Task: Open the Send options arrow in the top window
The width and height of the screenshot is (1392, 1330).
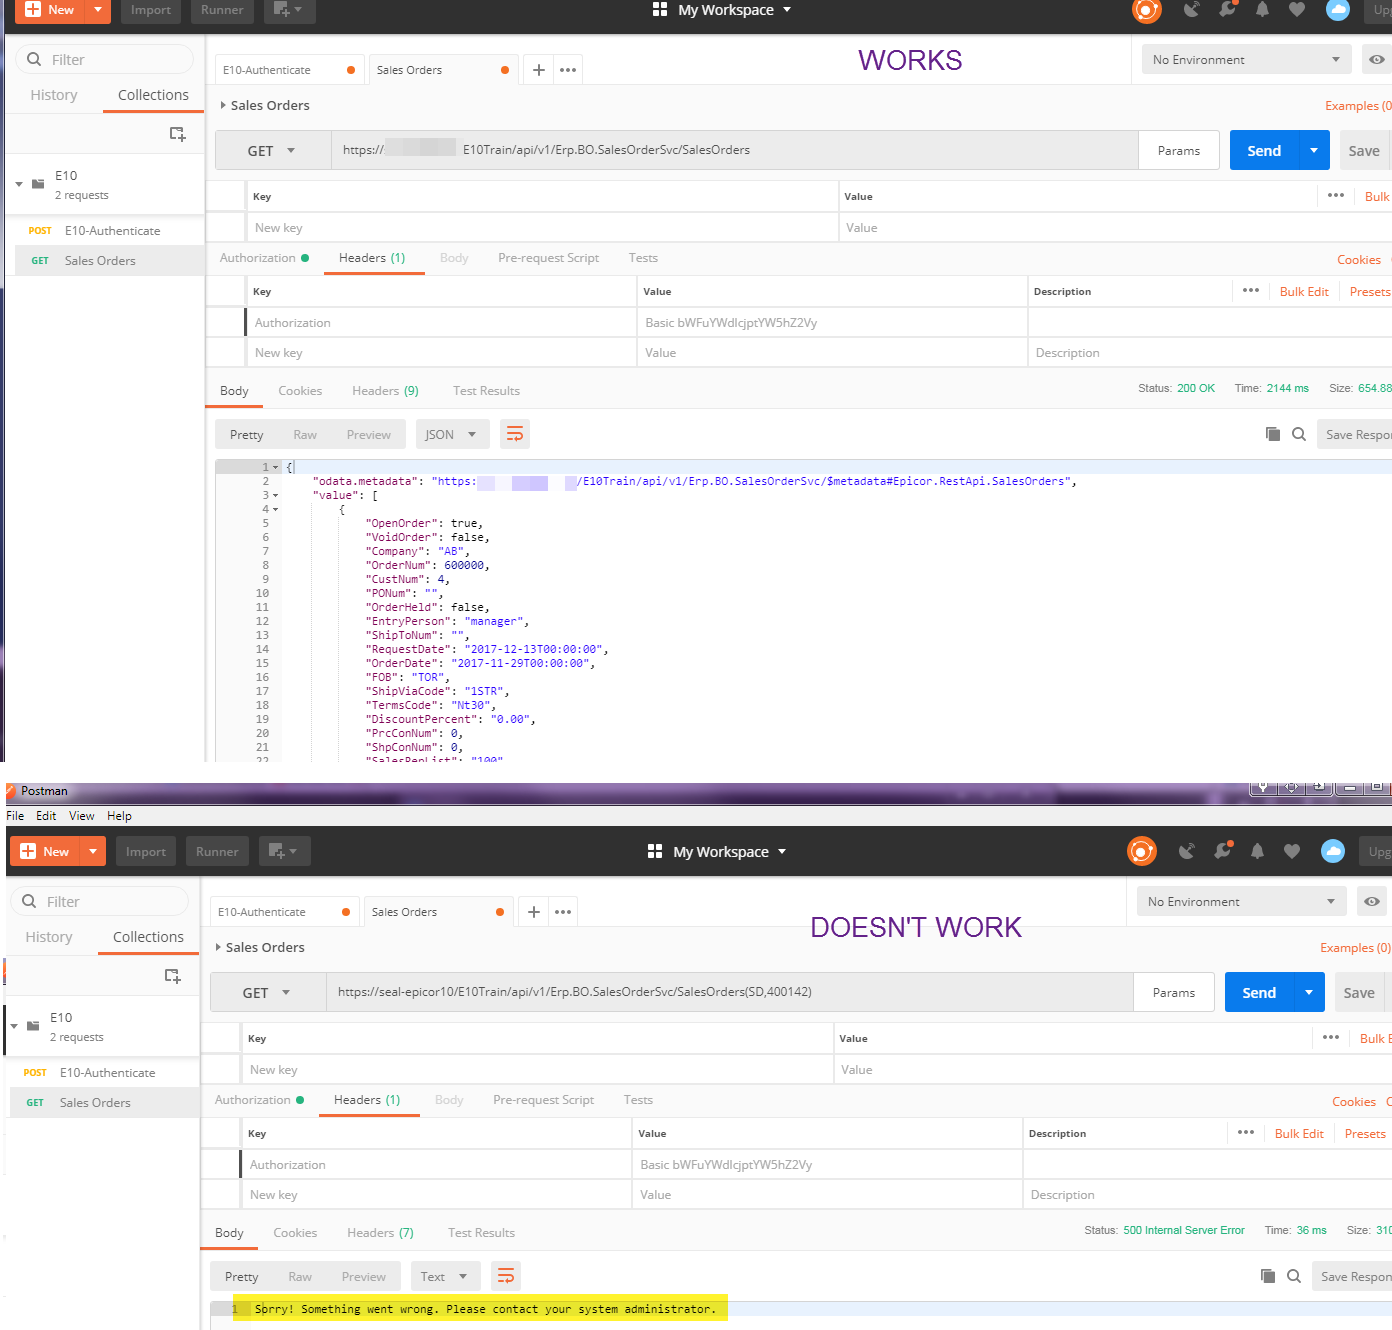Action: point(1314,151)
